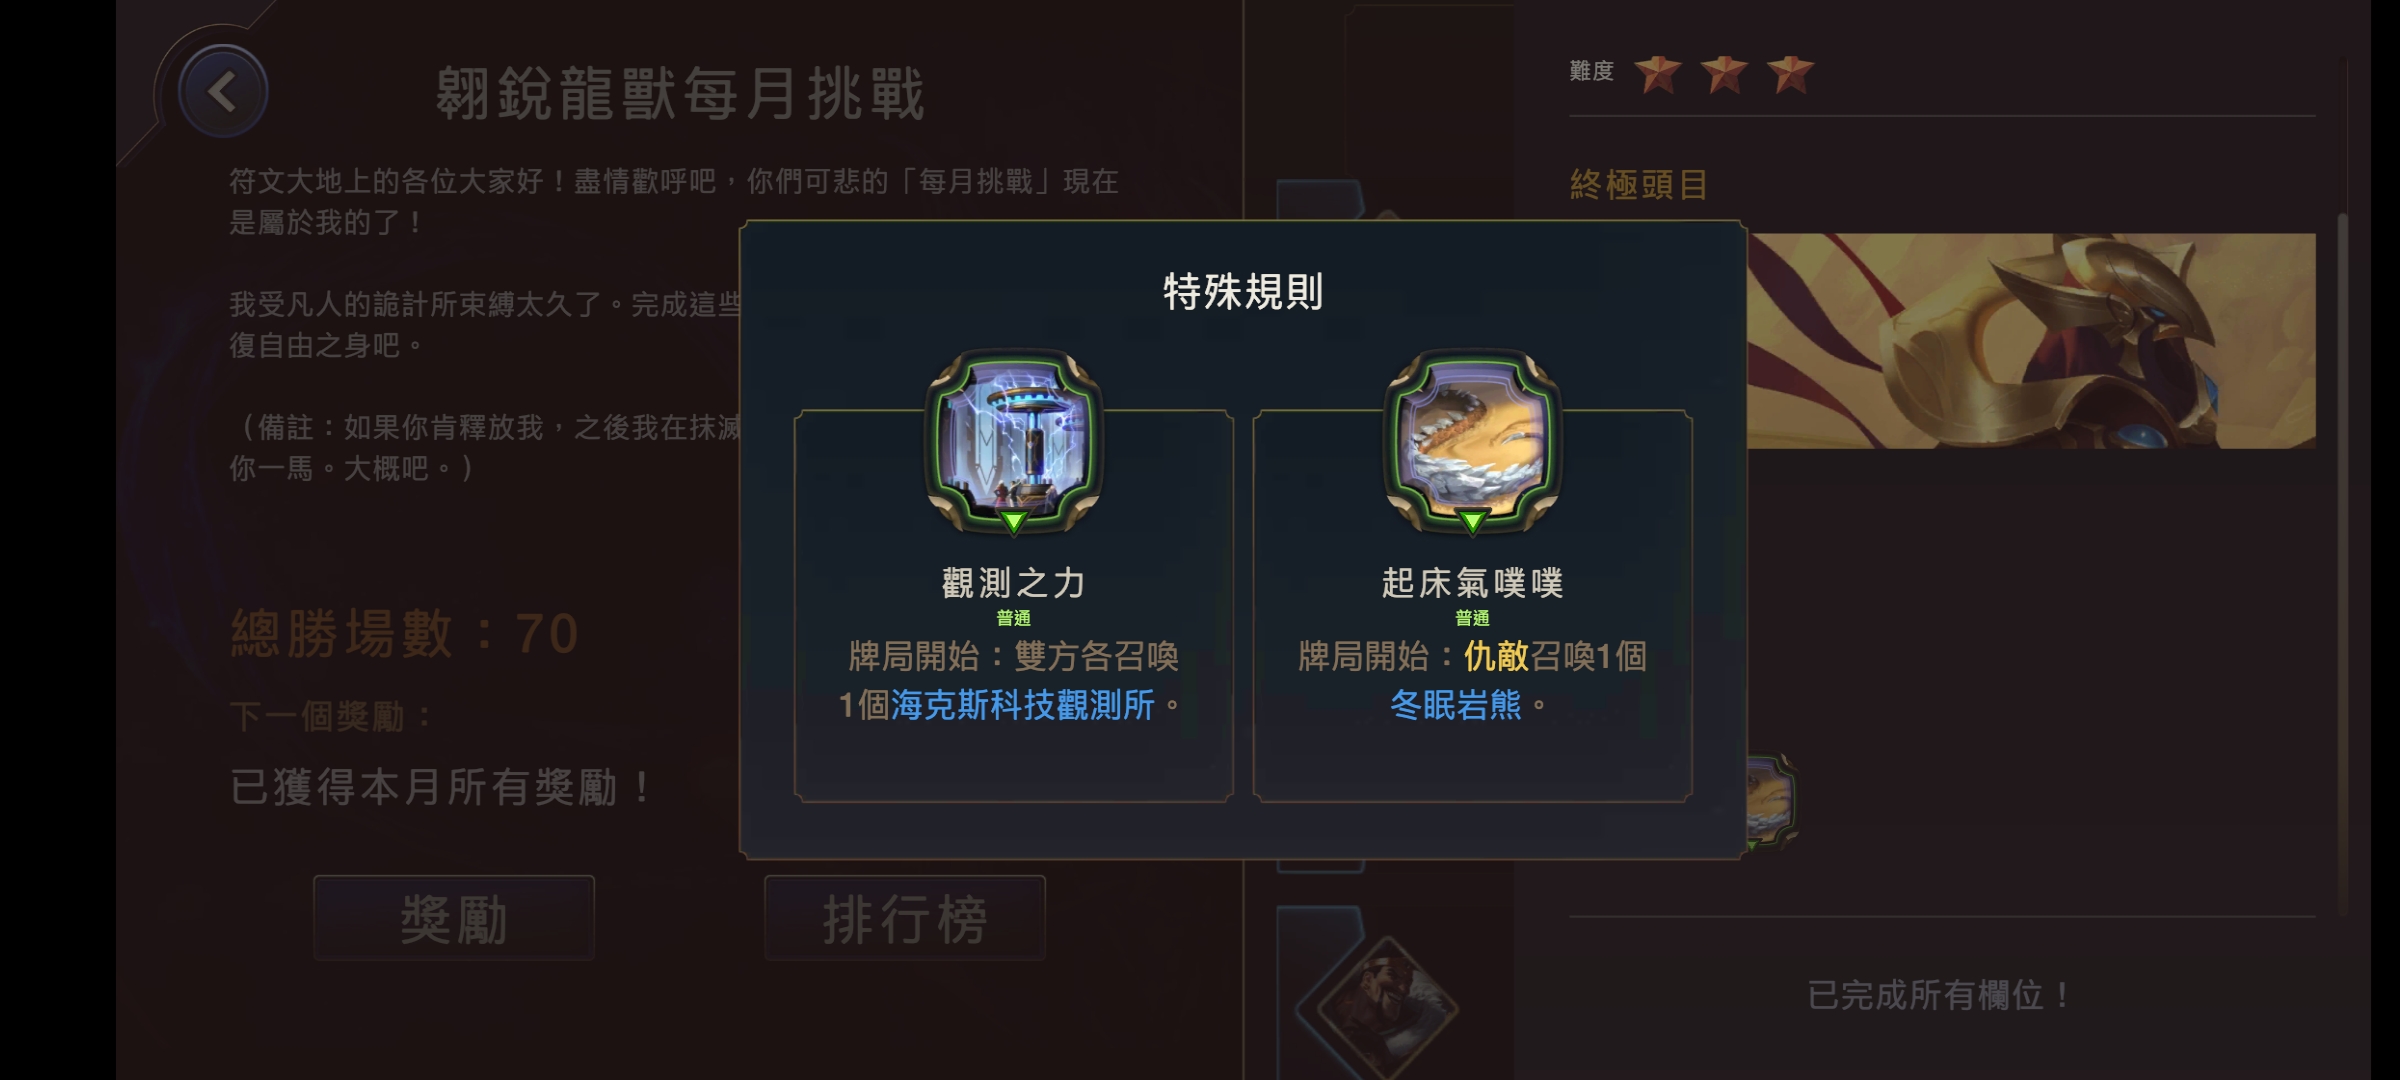Click the 冬眠岩熊 keyword link
Viewport: 2400px width, 1080px height.
click(1455, 705)
